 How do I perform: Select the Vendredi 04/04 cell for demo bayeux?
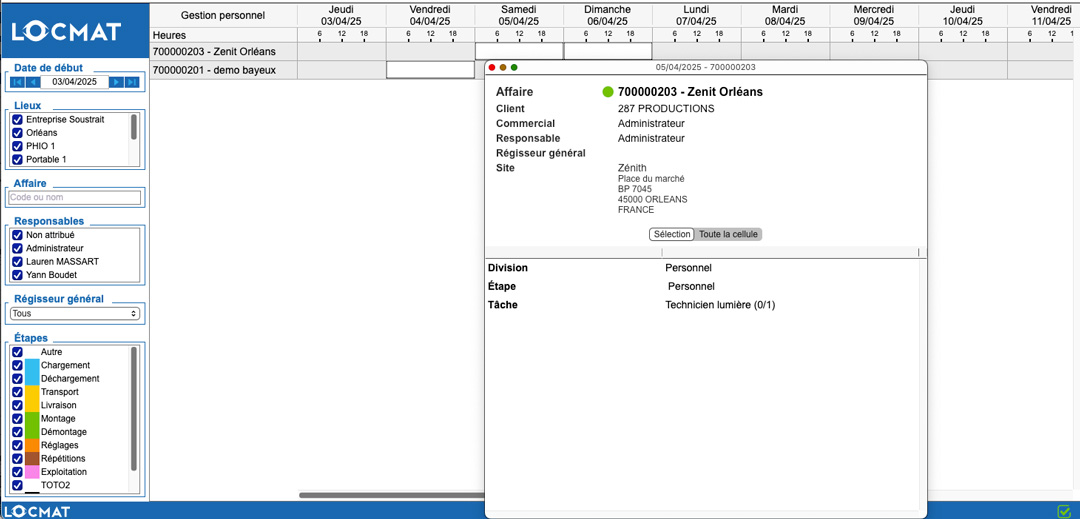click(x=430, y=70)
